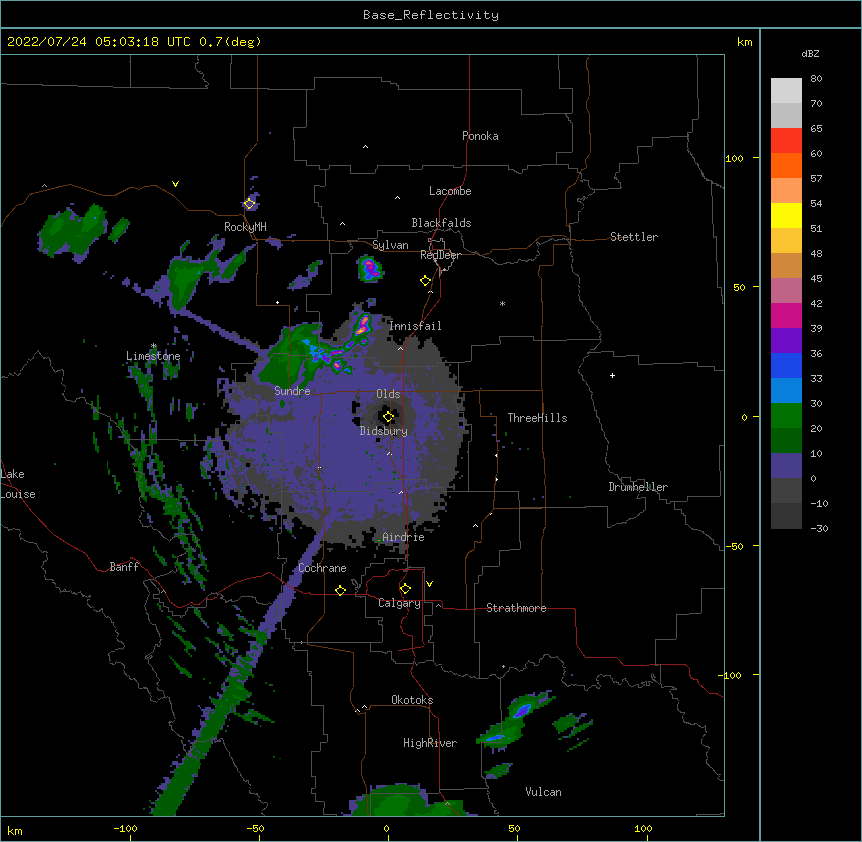Screen dimensions: 862x842
Task: Click the Base_Reflectivity title text
Action: click(x=431, y=15)
